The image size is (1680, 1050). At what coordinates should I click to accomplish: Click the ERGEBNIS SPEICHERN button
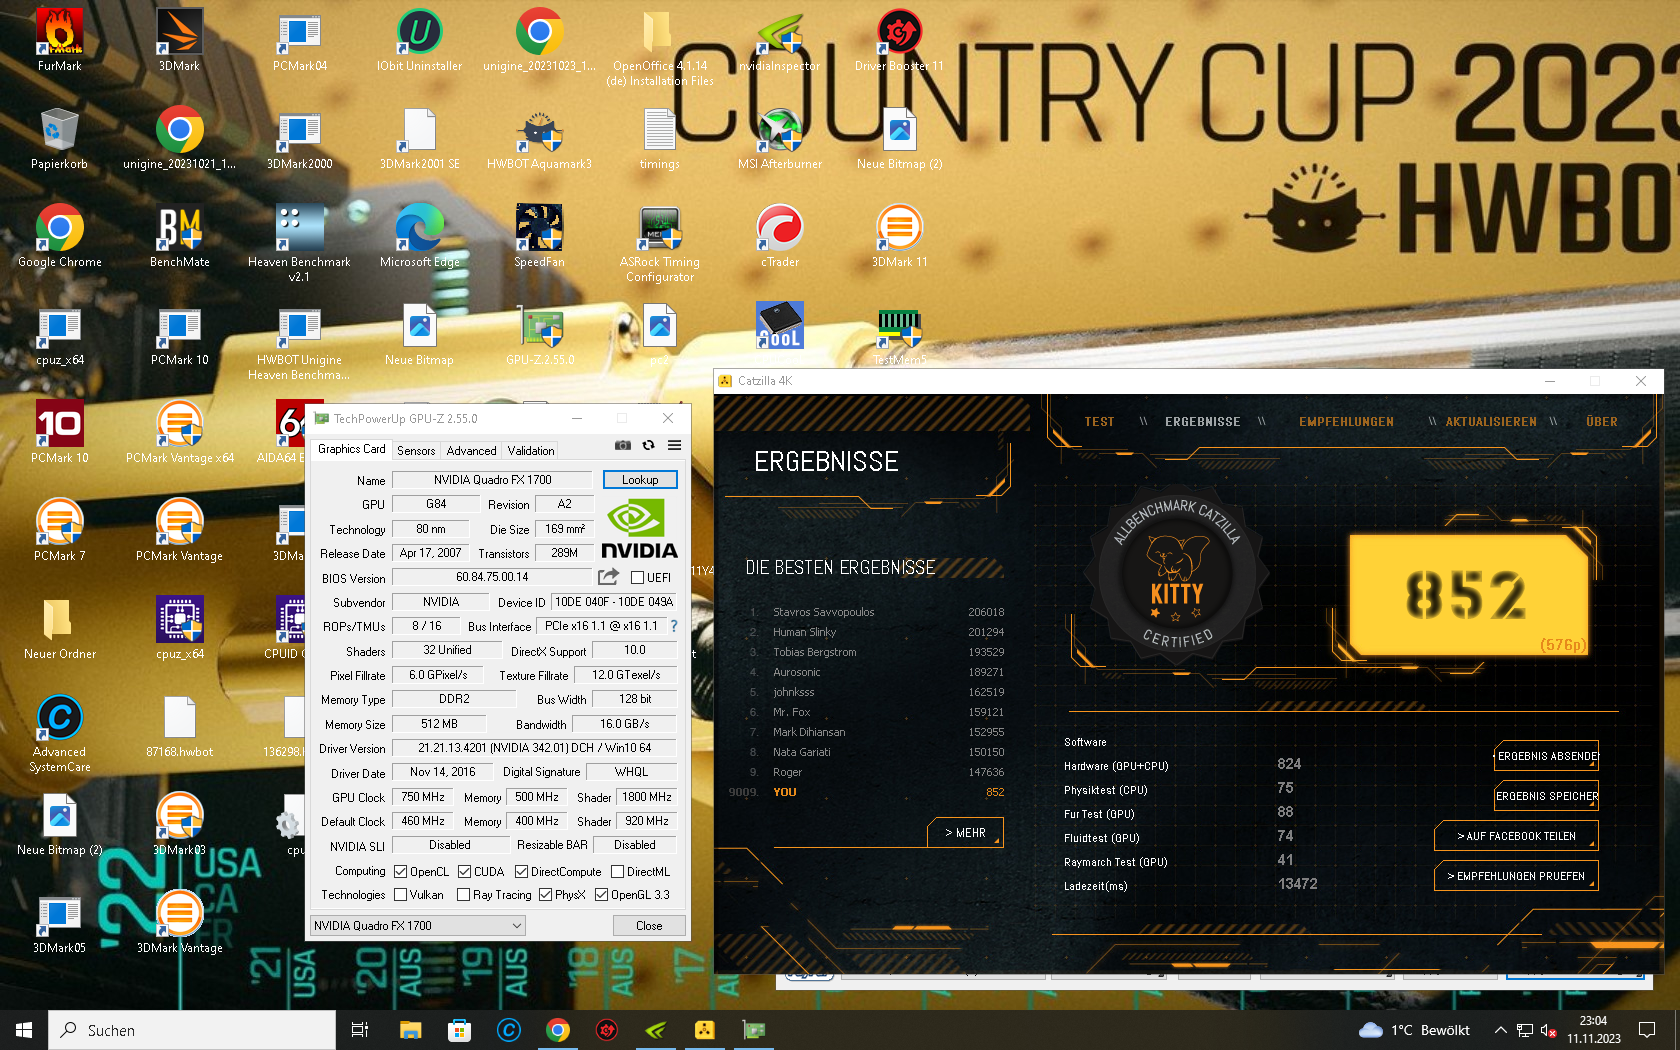point(1547,796)
